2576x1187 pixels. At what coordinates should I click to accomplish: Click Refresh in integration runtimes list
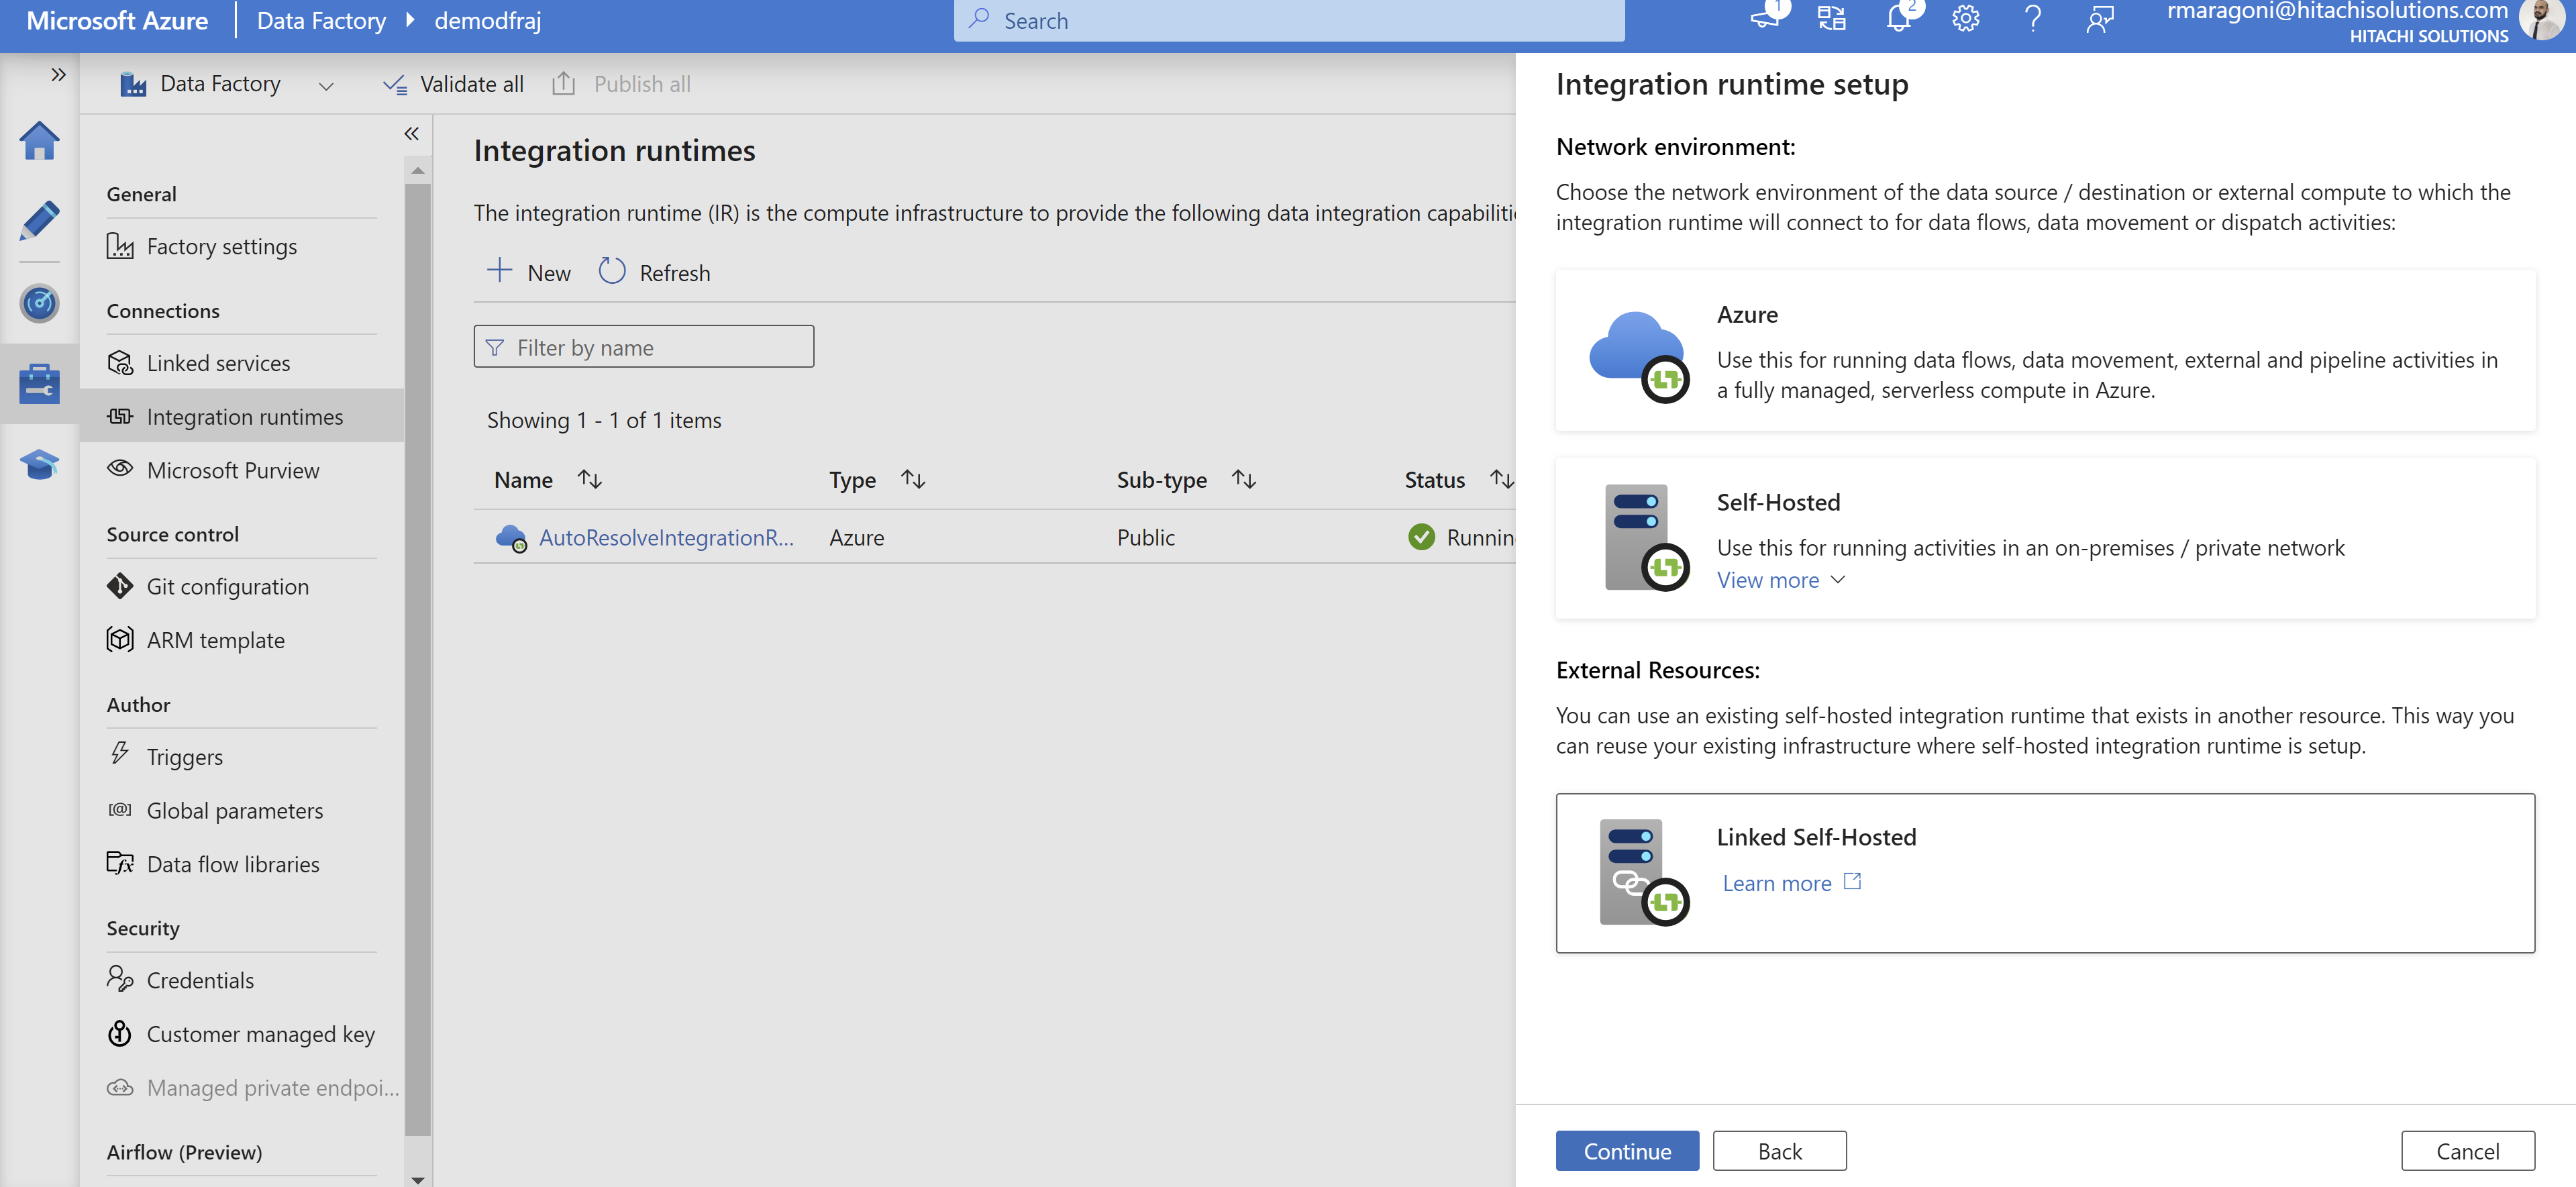click(x=655, y=272)
